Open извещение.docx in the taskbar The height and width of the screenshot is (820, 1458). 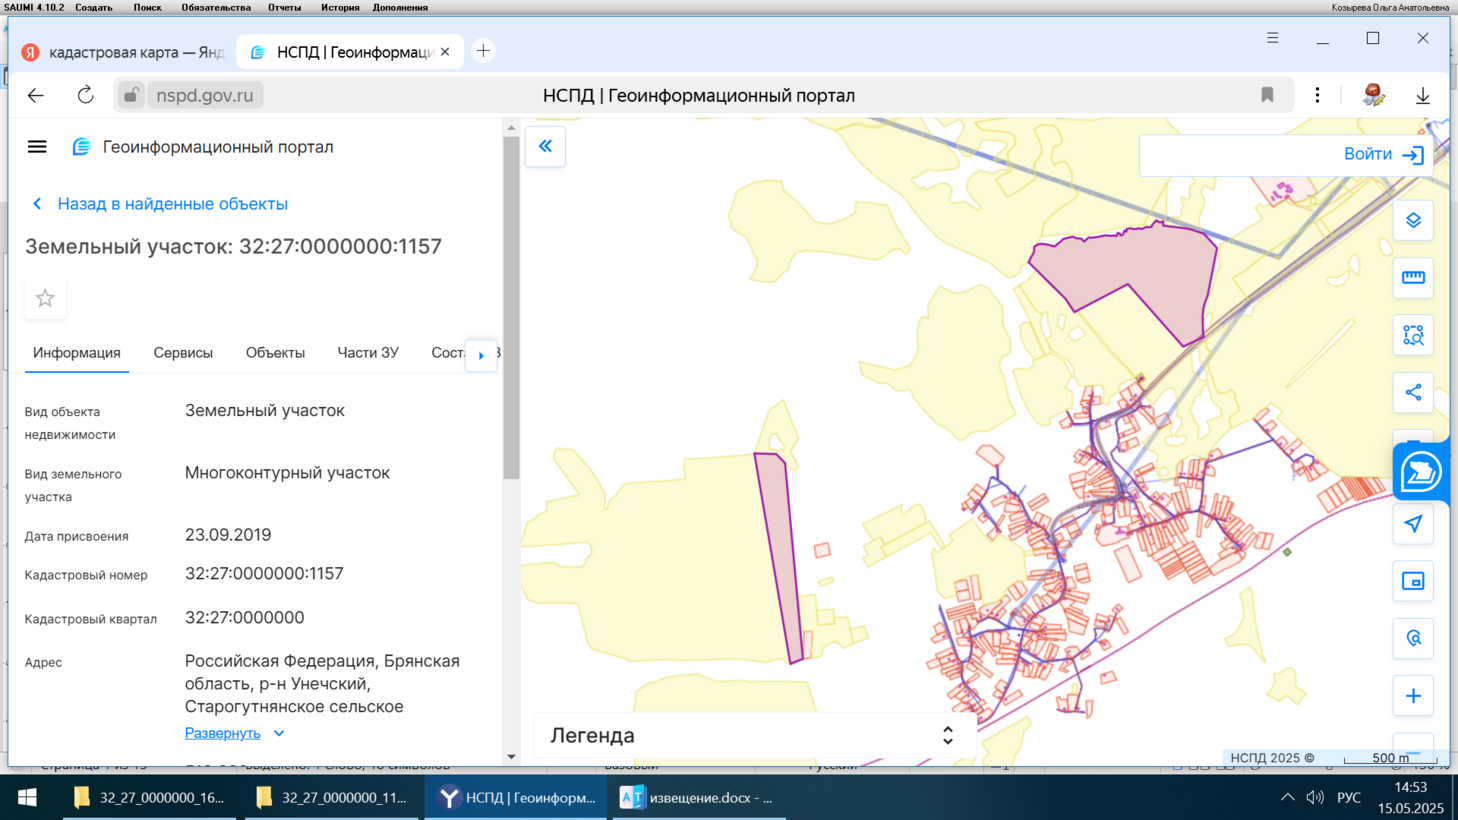click(x=697, y=798)
